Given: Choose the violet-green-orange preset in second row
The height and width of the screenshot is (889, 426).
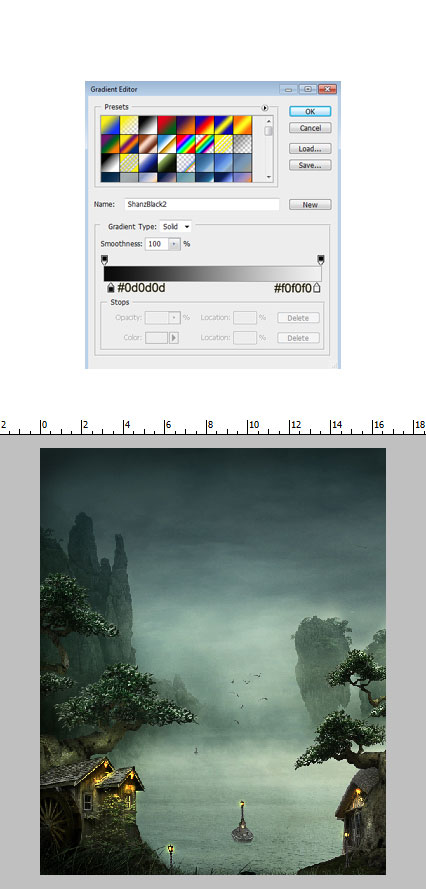Looking at the screenshot, I should pos(110,143).
